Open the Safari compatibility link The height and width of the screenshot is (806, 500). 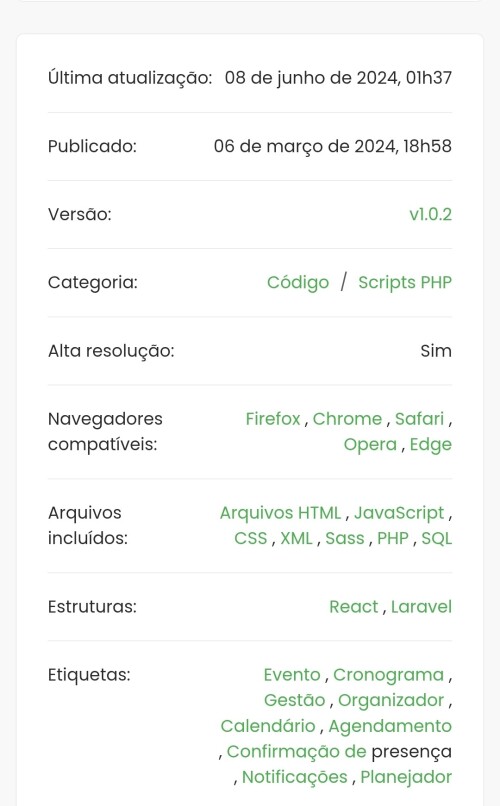(419, 419)
